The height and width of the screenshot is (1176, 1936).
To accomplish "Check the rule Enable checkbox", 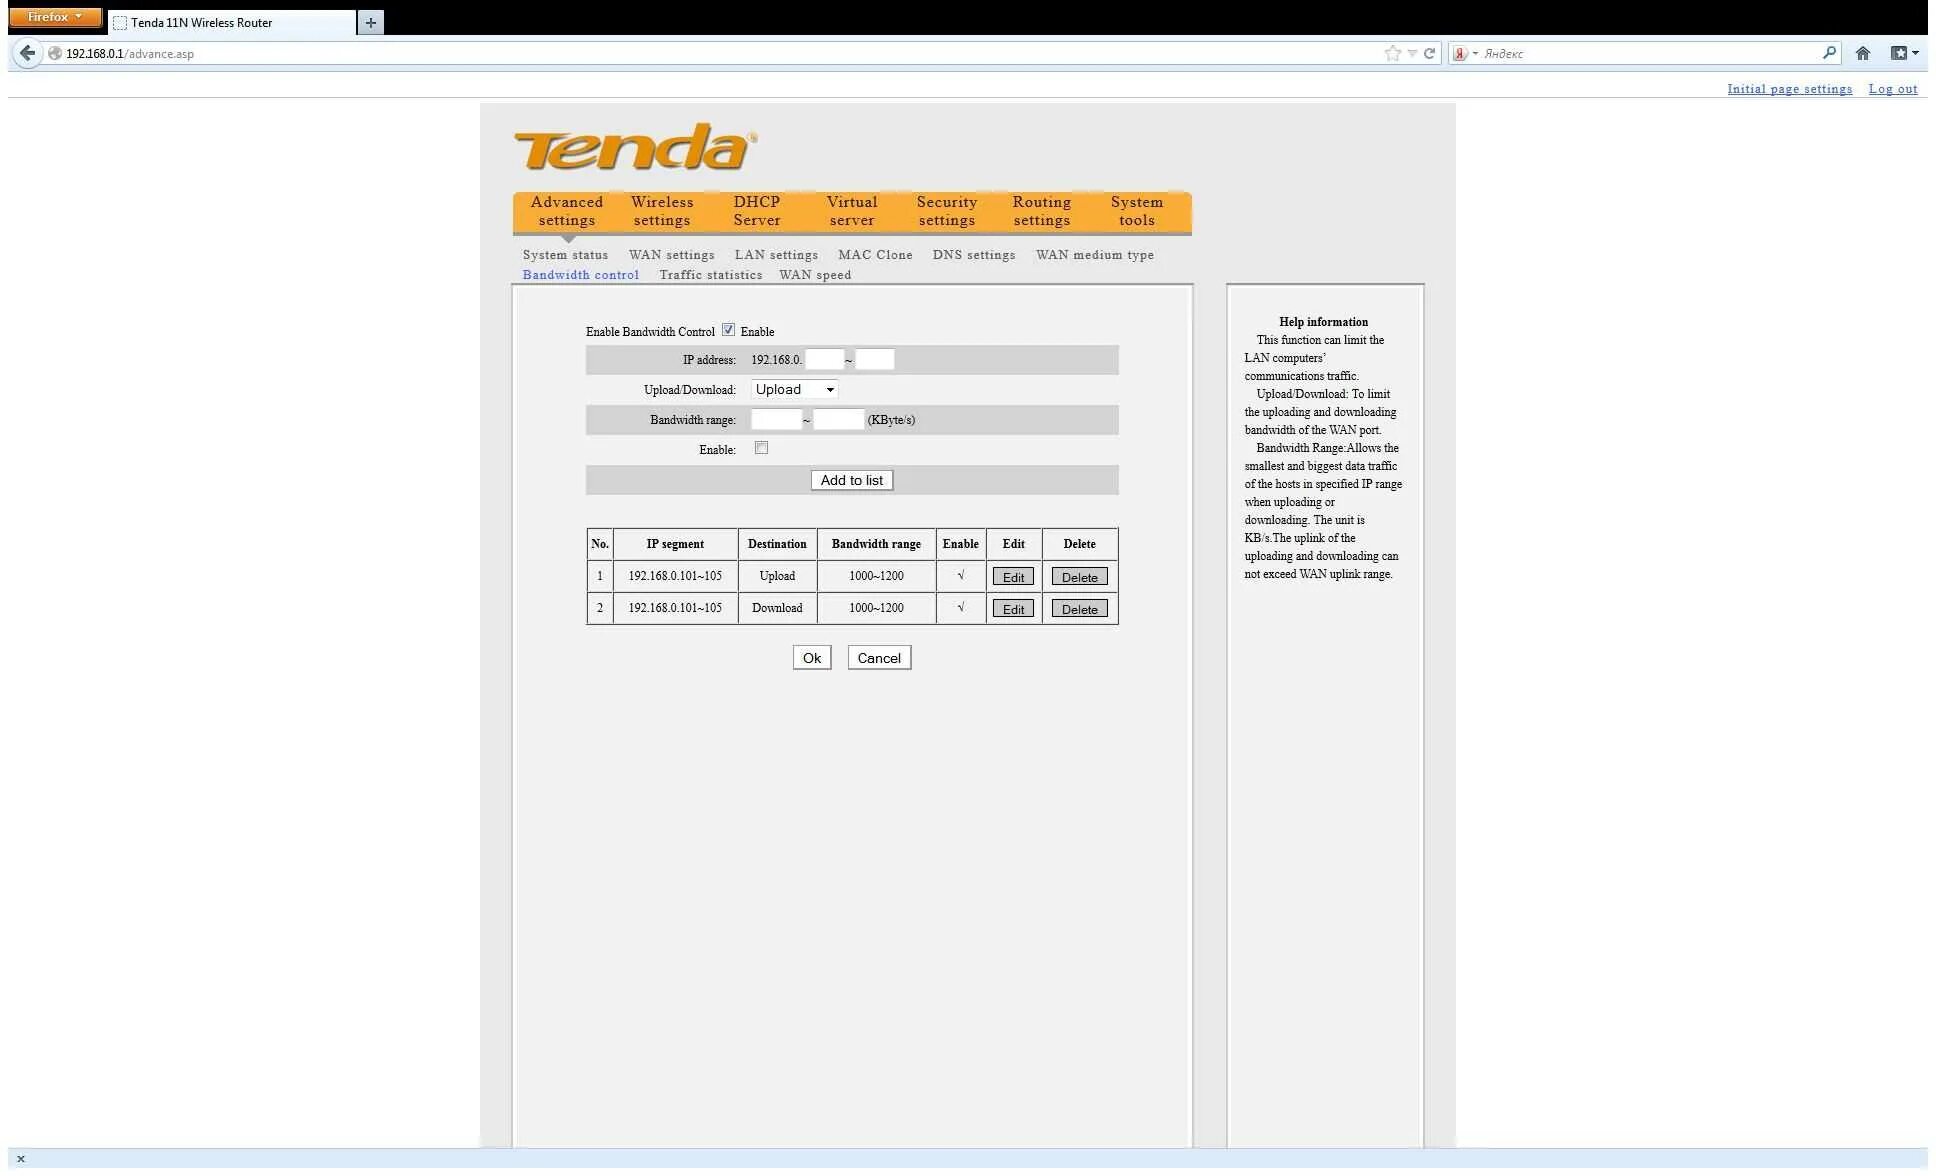I will (761, 448).
